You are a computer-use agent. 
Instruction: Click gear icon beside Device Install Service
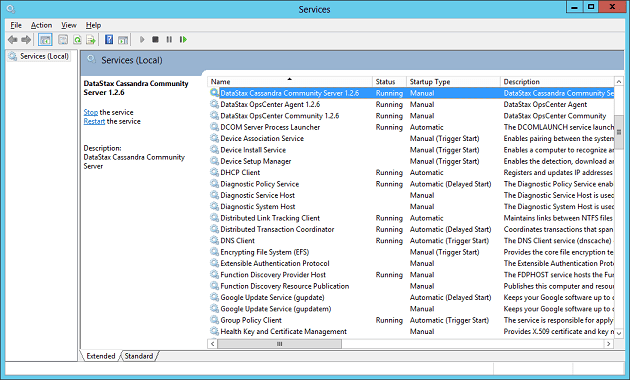tap(215, 150)
